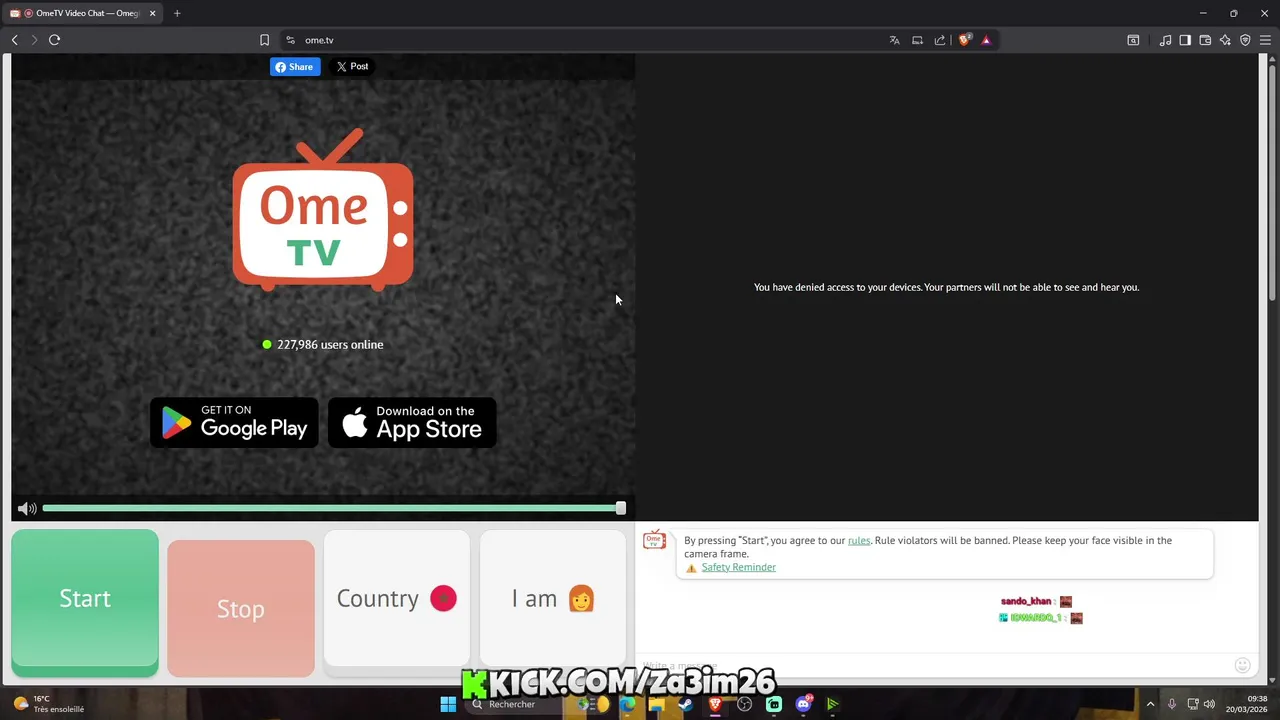The width and height of the screenshot is (1280, 720).
Task: Open Brave Rewards triangle icon
Action: click(986, 40)
